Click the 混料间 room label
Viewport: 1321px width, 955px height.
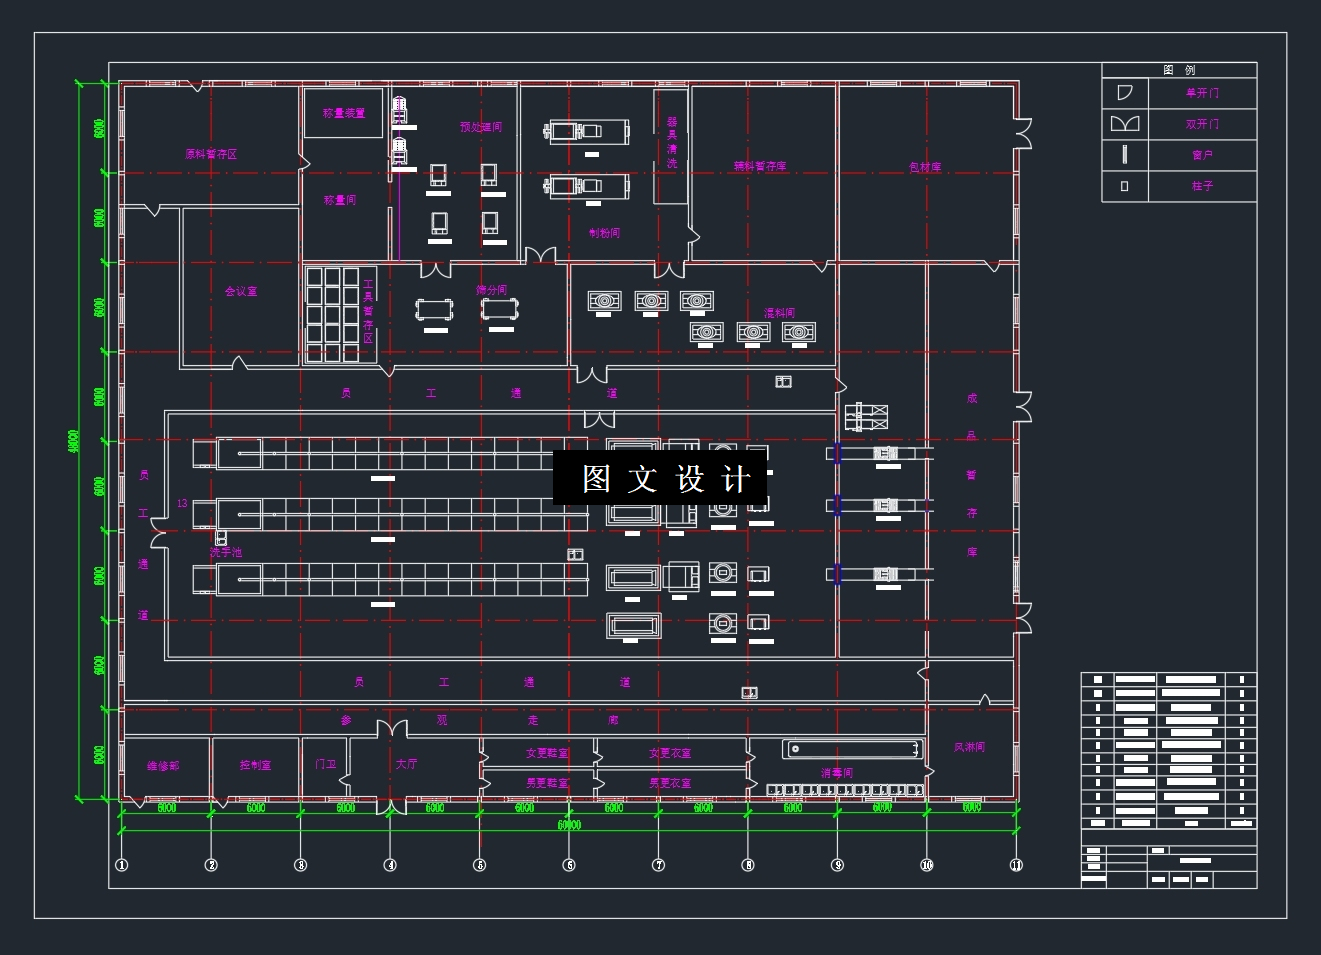coord(780,313)
